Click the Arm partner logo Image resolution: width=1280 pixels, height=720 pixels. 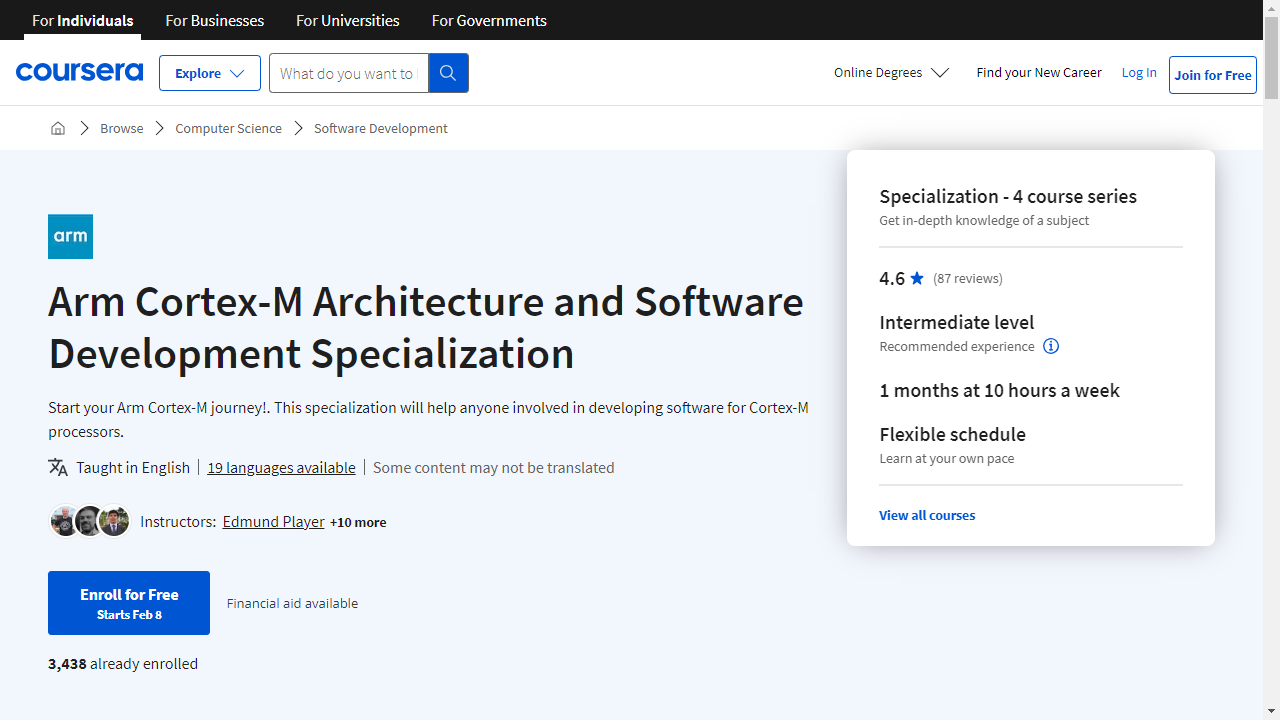tap(70, 237)
